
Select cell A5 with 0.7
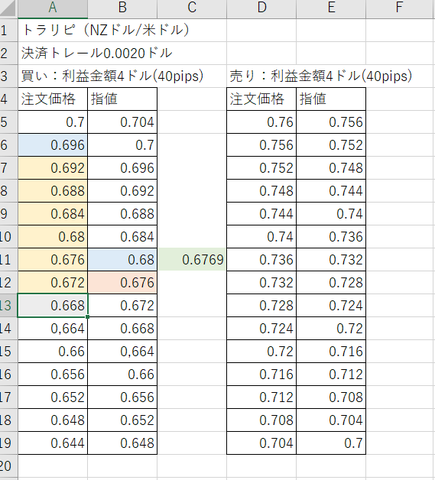coord(53,122)
